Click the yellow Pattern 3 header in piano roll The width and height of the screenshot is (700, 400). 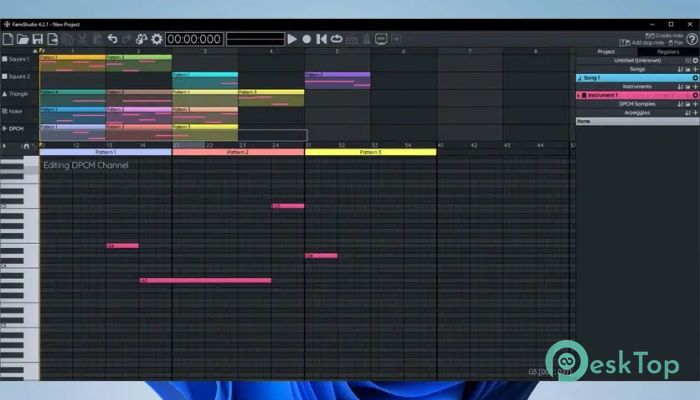[370, 152]
